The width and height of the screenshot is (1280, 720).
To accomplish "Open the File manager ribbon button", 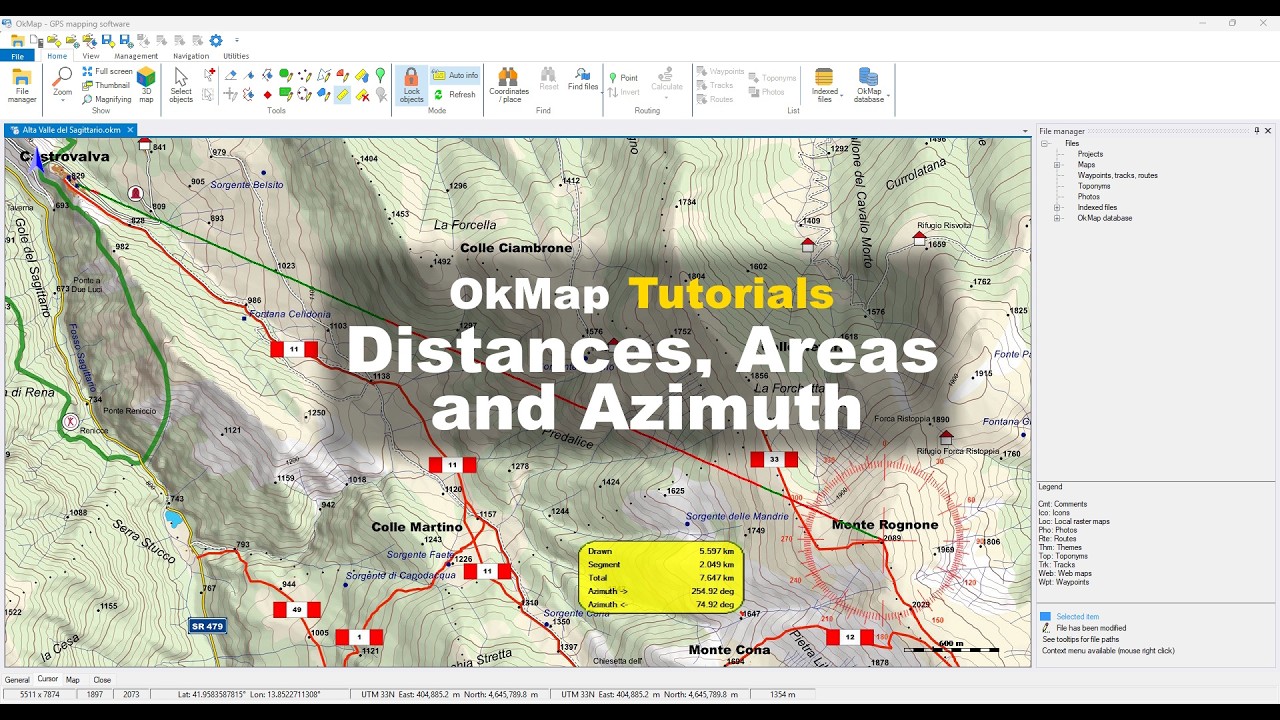I will click(x=22, y=86).
